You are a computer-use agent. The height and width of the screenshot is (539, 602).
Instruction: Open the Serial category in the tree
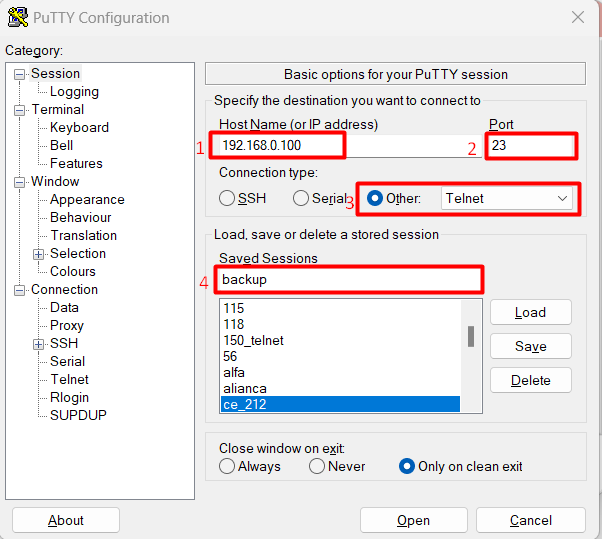[x=68, y=361]
